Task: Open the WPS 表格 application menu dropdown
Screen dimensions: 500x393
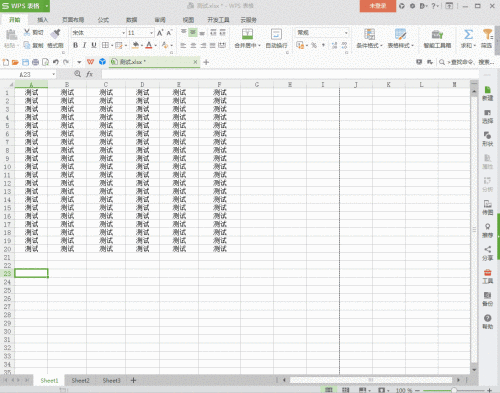Action: pyautogui.click(x=47, y=6)
